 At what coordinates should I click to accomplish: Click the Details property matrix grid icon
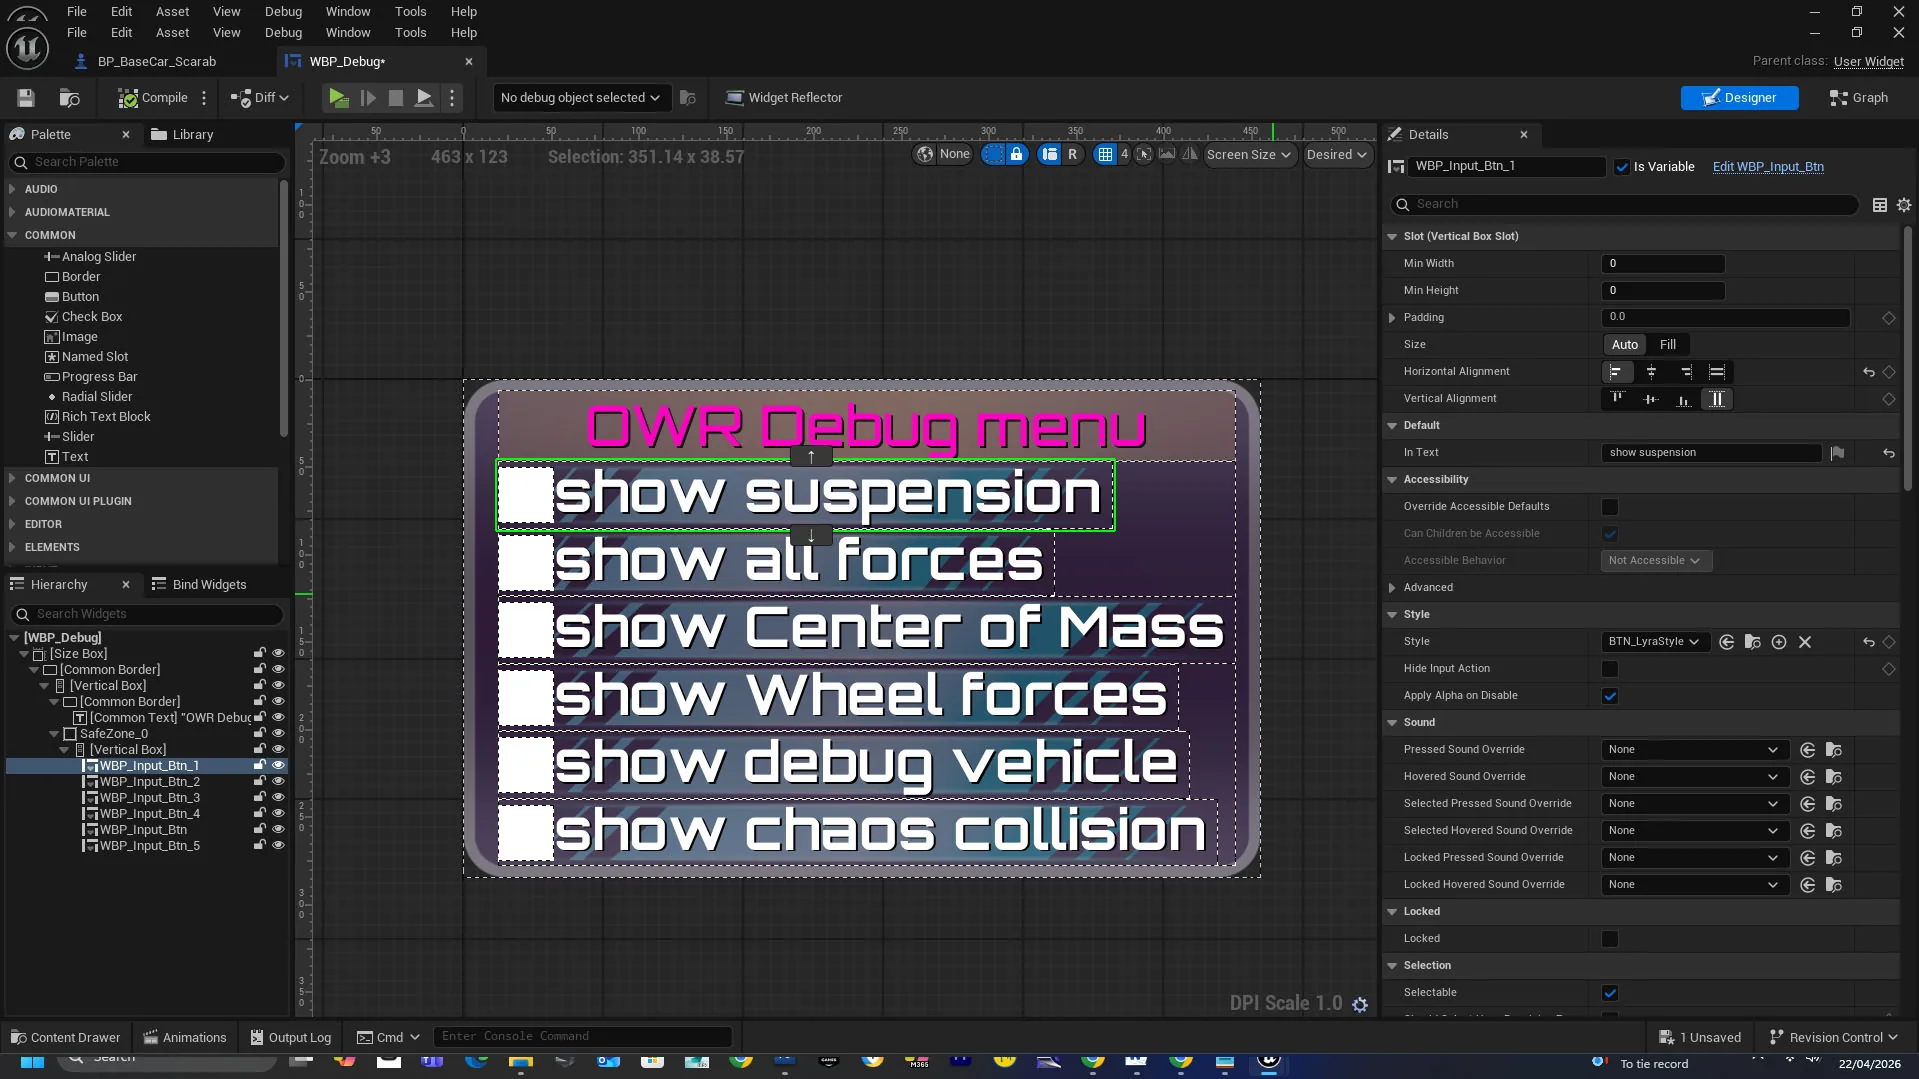click(x=1880, y=205)
